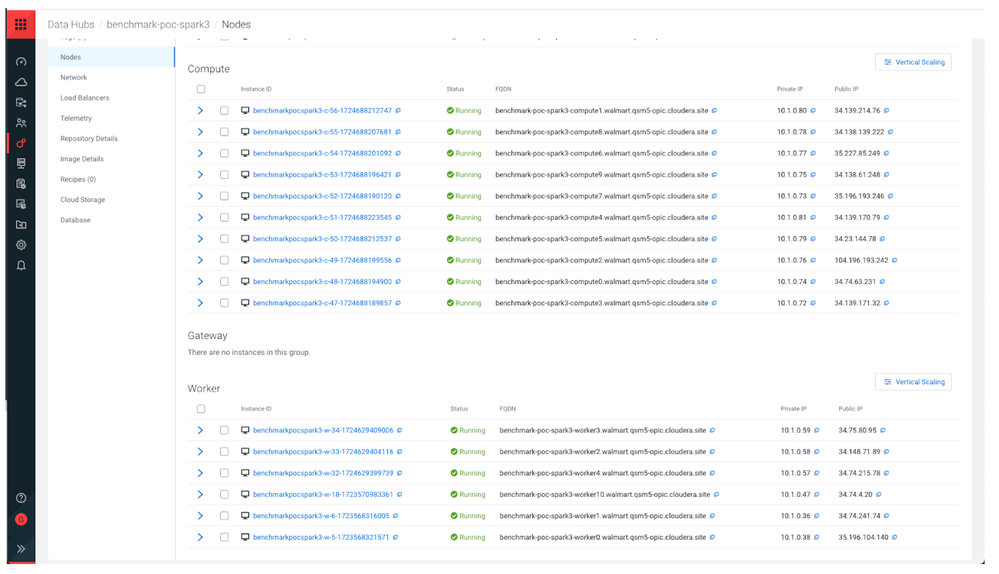999x574 pixels.
Task: Open Repository Details in the side menu
Action: pyautogui.click(x=89, y=139)
